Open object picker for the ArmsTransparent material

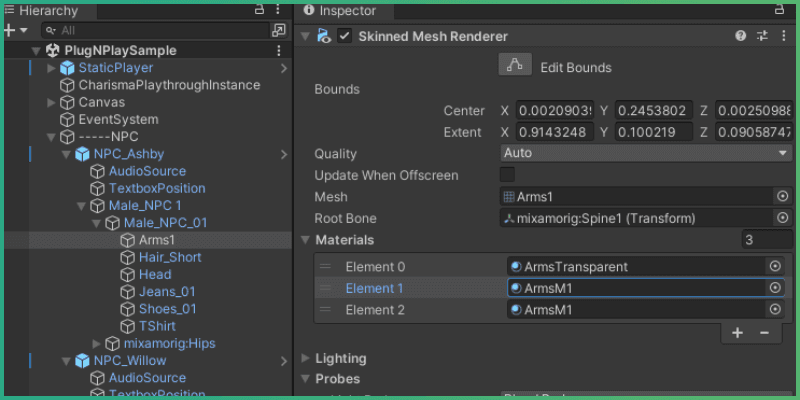tap(774, 266)
